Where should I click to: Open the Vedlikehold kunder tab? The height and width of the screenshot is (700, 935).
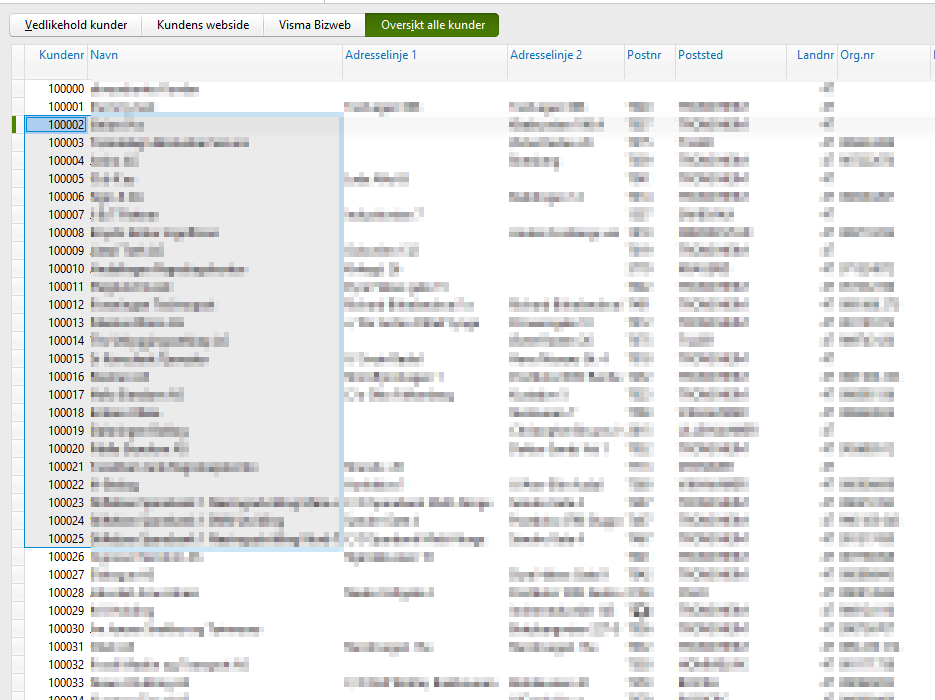coord(76,25)
